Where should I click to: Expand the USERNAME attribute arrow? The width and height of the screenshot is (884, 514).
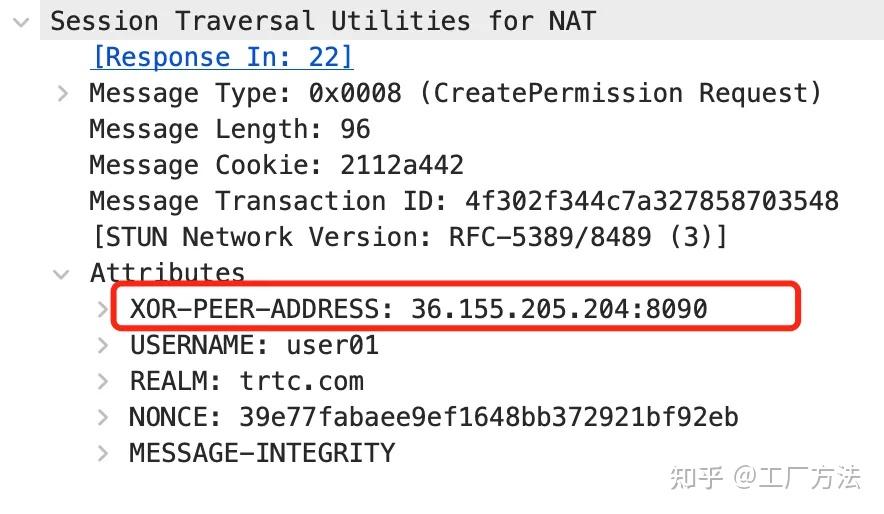coord(104,346)
